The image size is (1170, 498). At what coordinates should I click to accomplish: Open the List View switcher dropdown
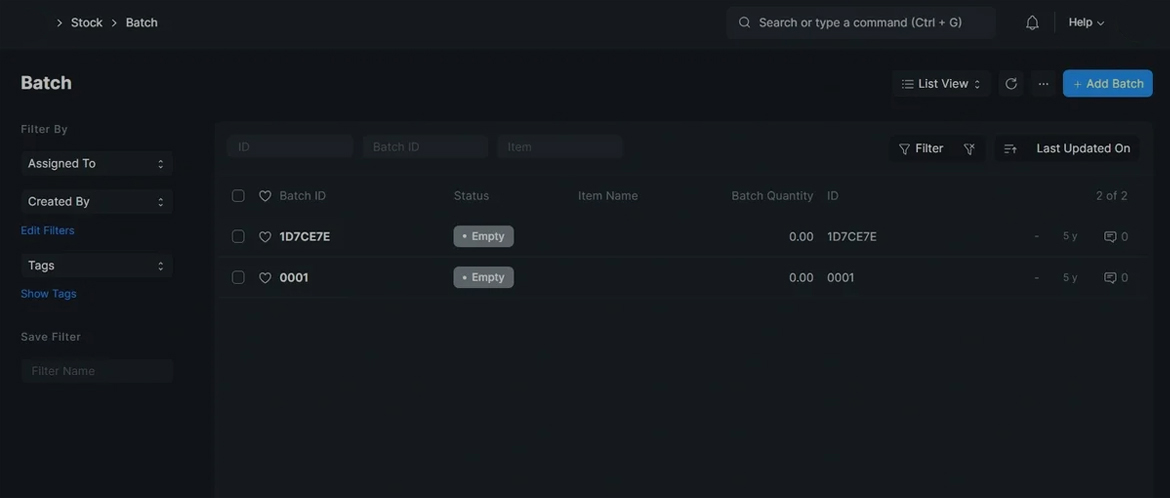pyautogui.click(x=941, y=84)
